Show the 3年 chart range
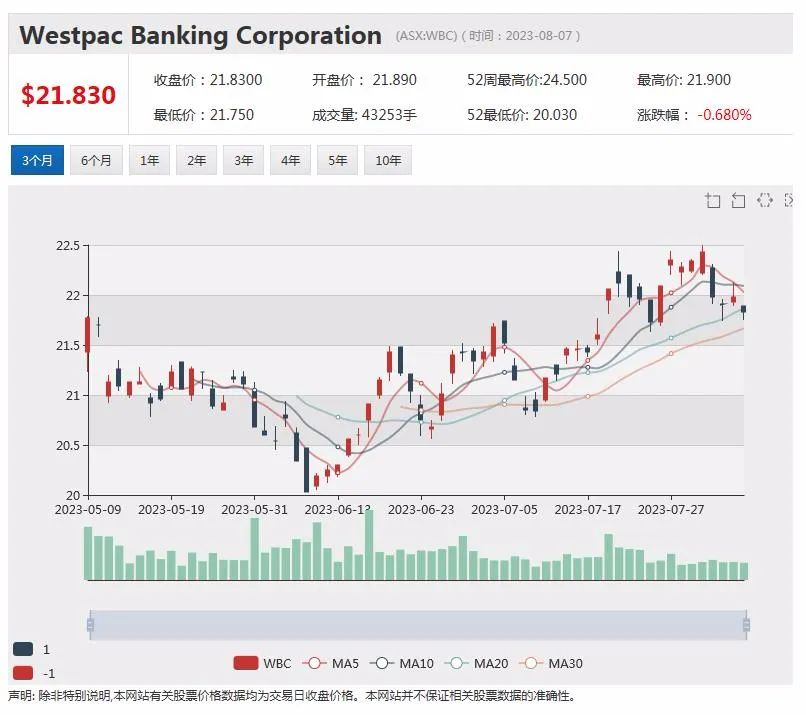This screenshot has width=806, height=715. coord(244,160)
